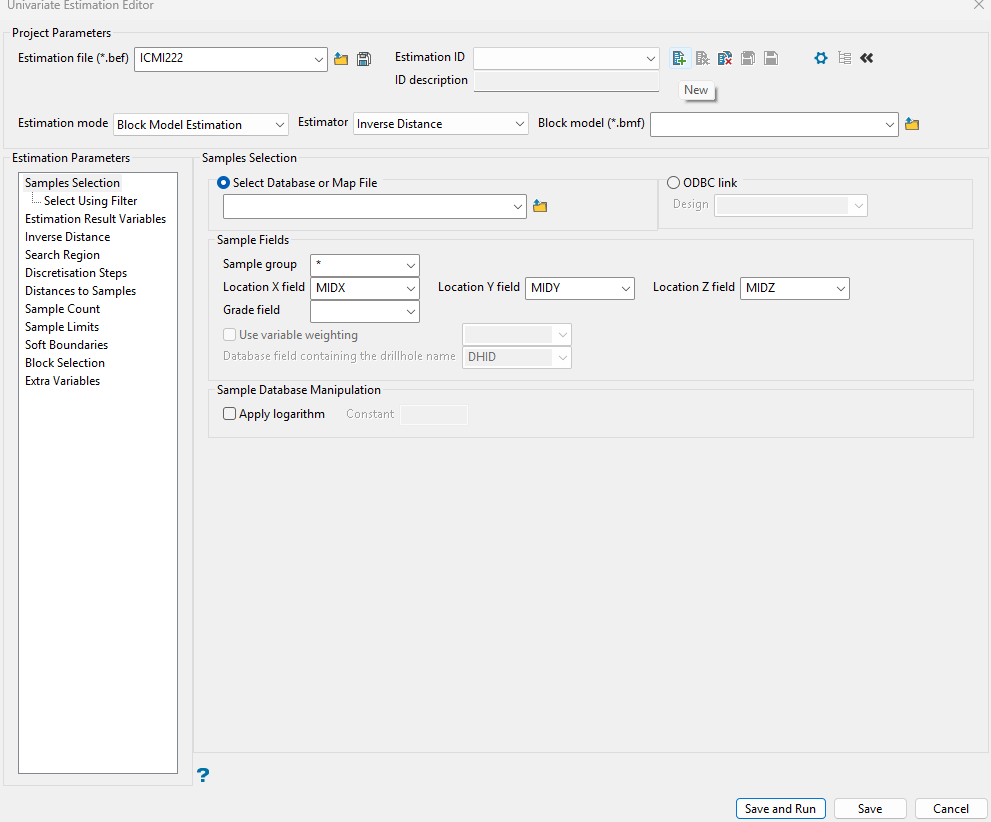Browse for a database or map file

[x=540, y=207]
